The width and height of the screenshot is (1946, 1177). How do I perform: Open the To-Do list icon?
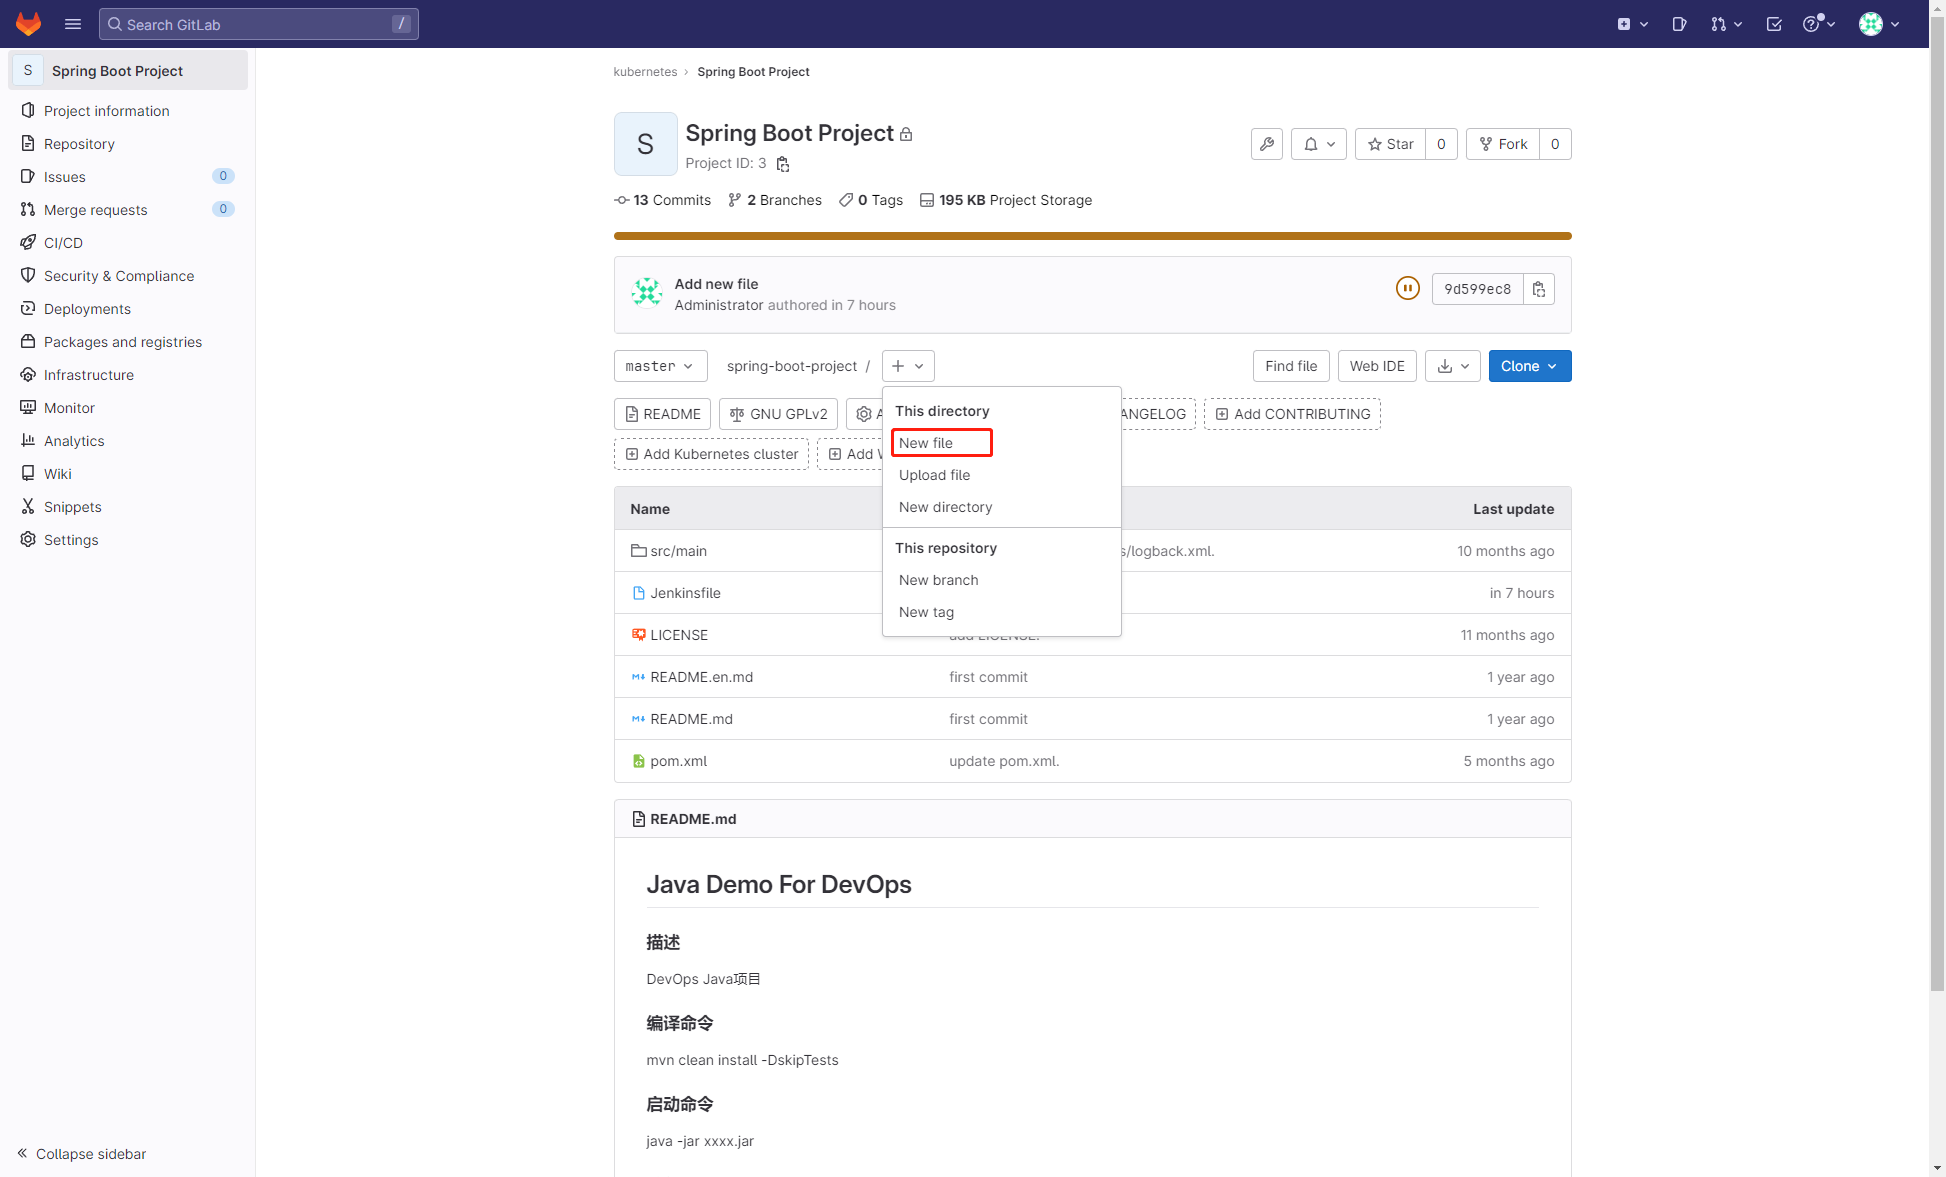click(x=1774, y=24)
